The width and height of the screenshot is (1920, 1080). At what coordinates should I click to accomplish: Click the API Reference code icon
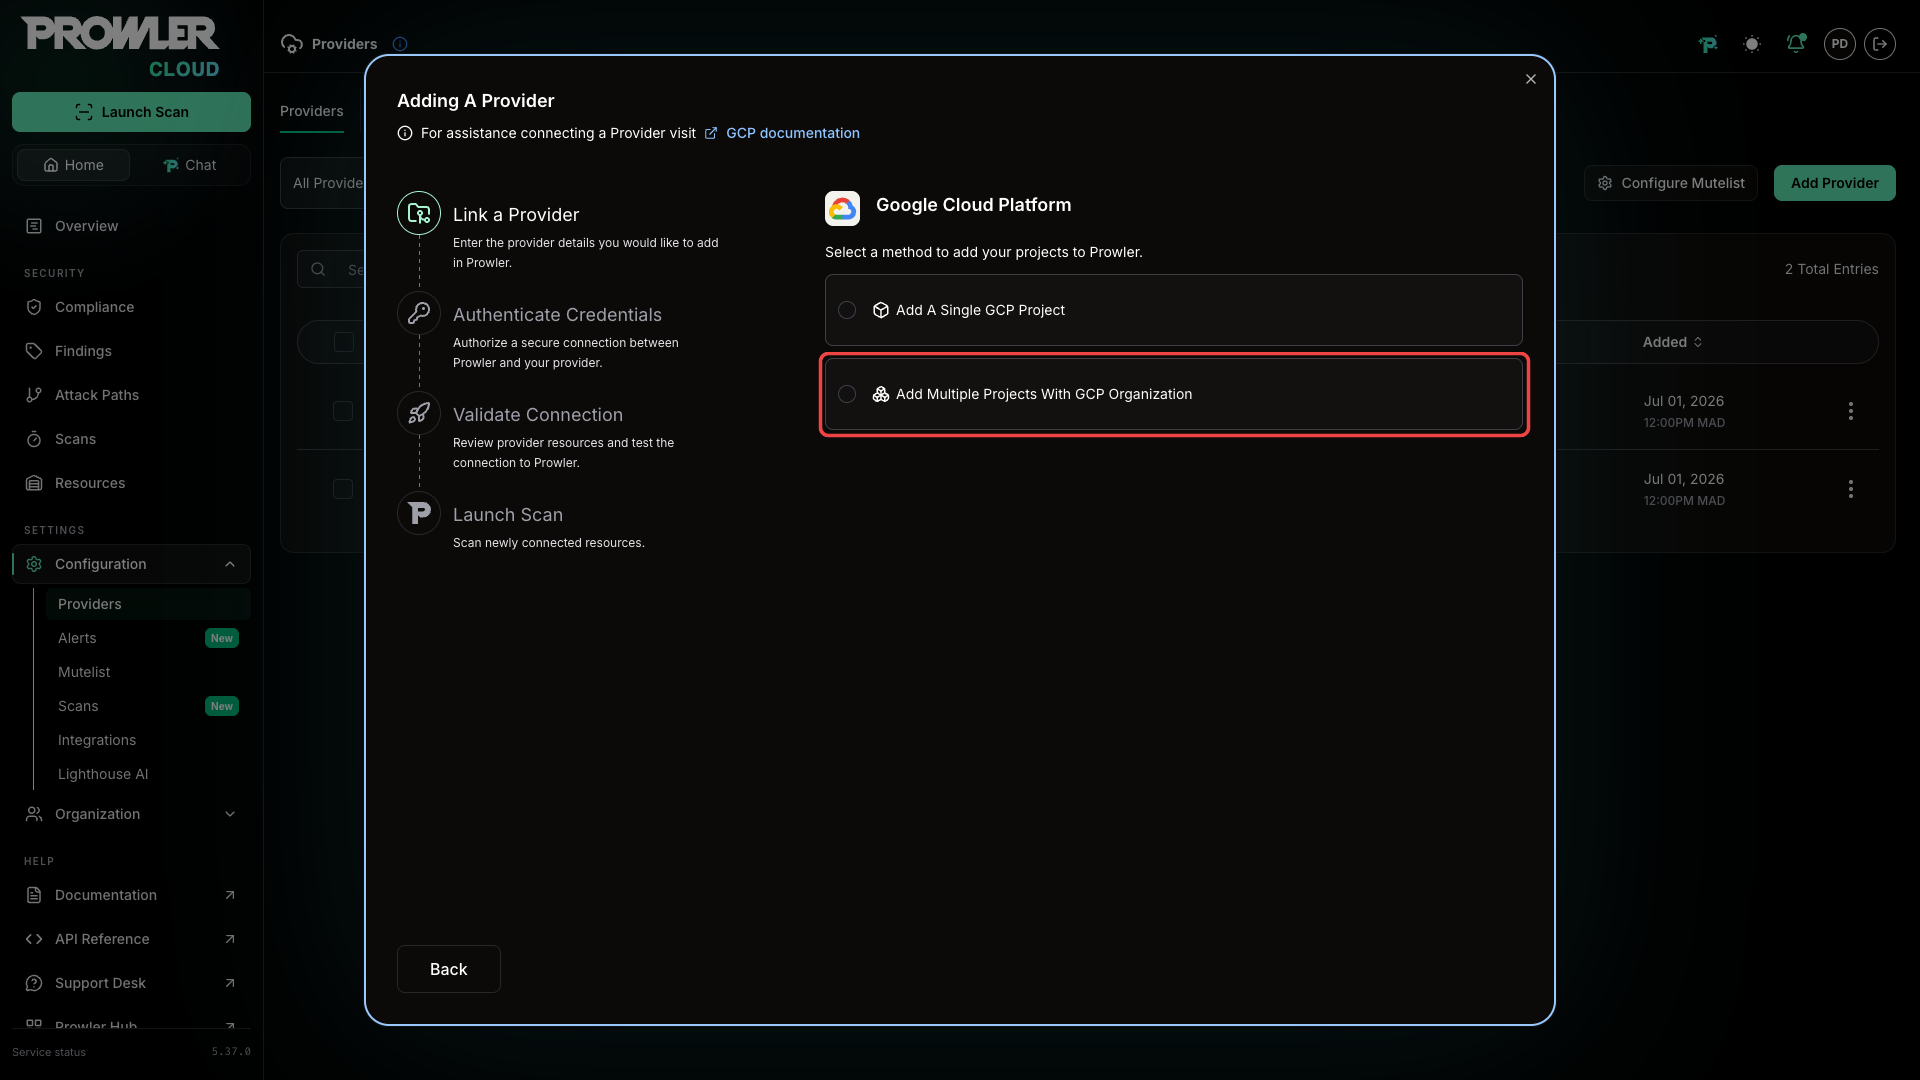point(34,939)
